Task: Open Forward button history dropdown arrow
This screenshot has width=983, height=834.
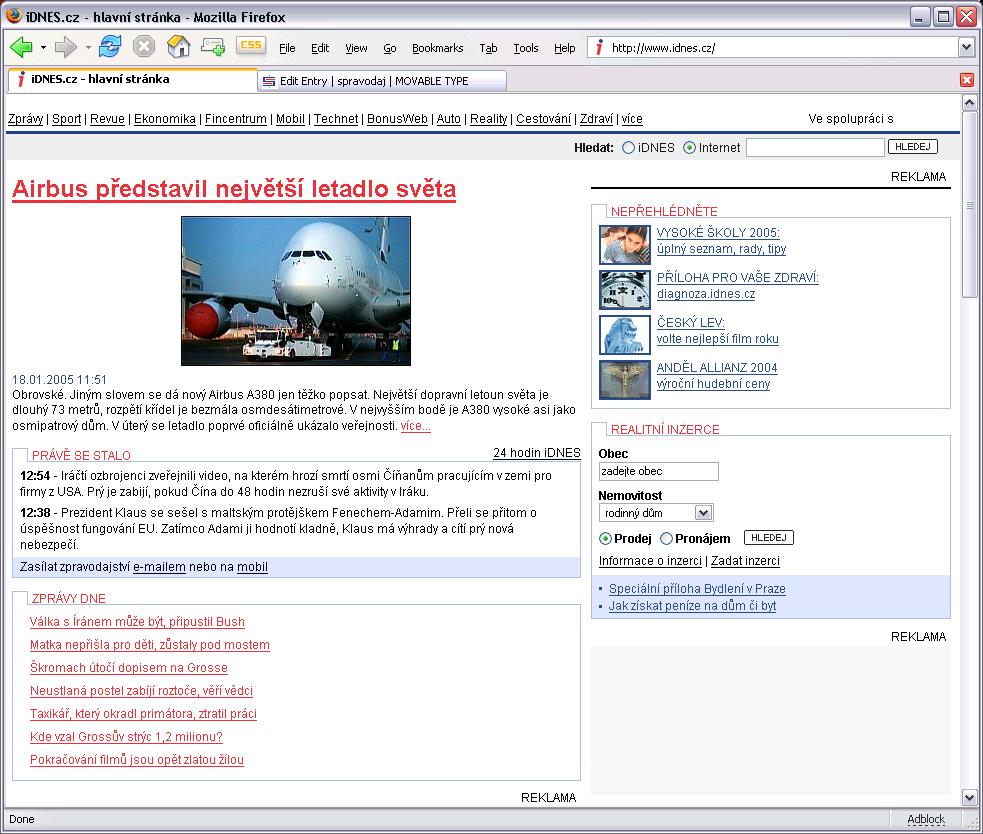Action: pyautogui.click(x=88, y=47)
